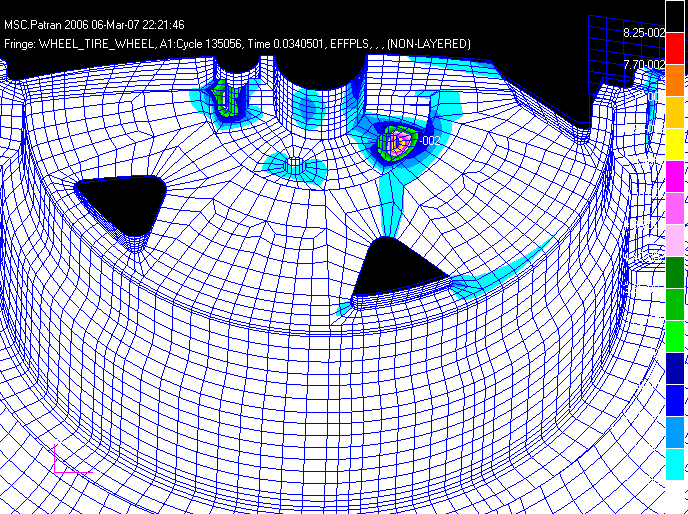Click the Fringe WHEEL_TIRE_WHEEL result title text
This screenshot has height=514, width=688.
point(238,44)
